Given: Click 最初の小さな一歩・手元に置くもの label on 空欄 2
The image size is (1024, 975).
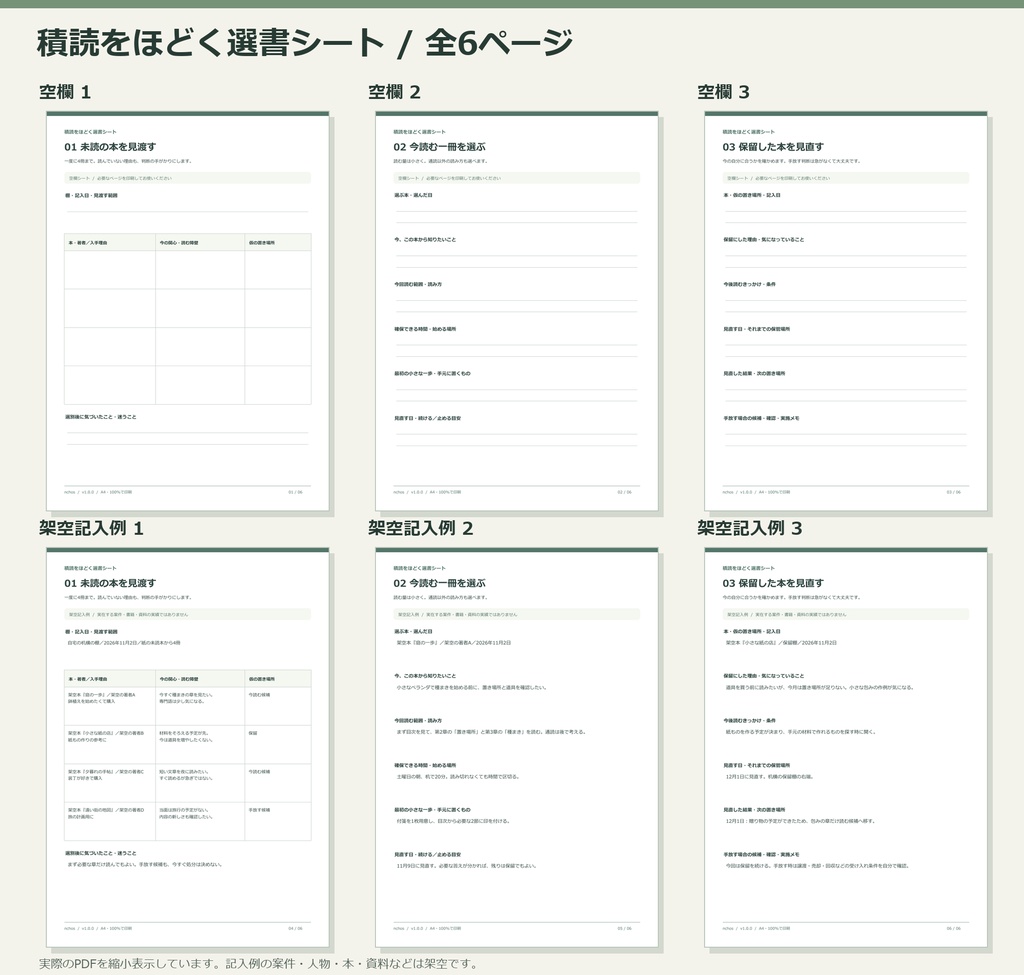Looking at the screenshot, I should coord(432,374).
